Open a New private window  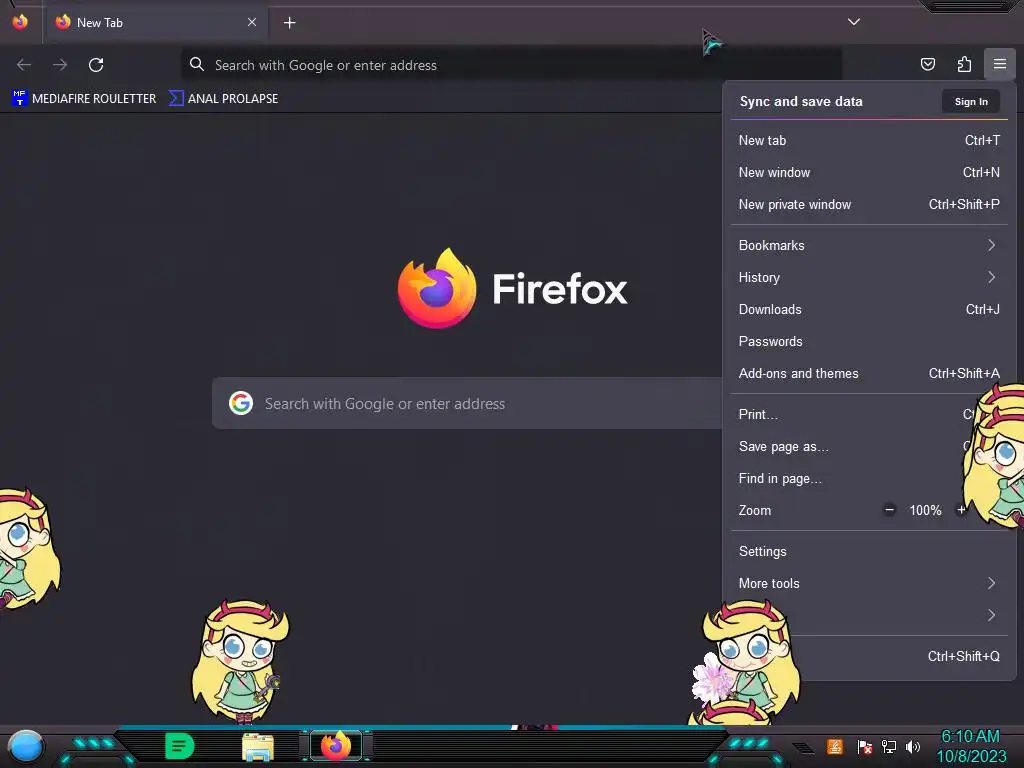(x=869, y=204)
